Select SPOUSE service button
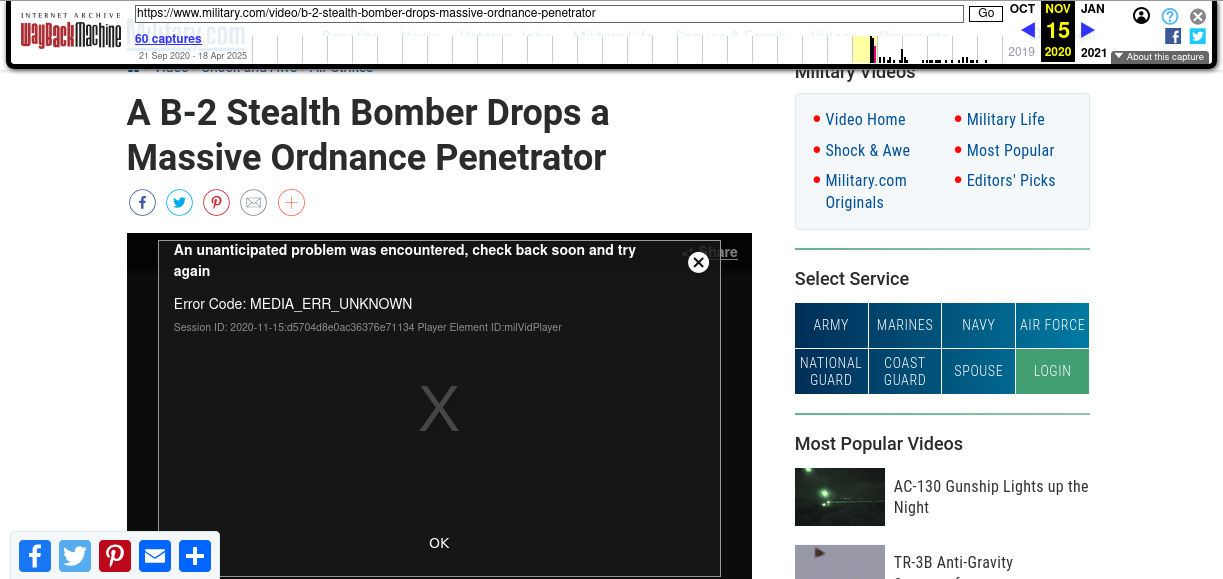 pyautogui.click(x=978, y=371)
